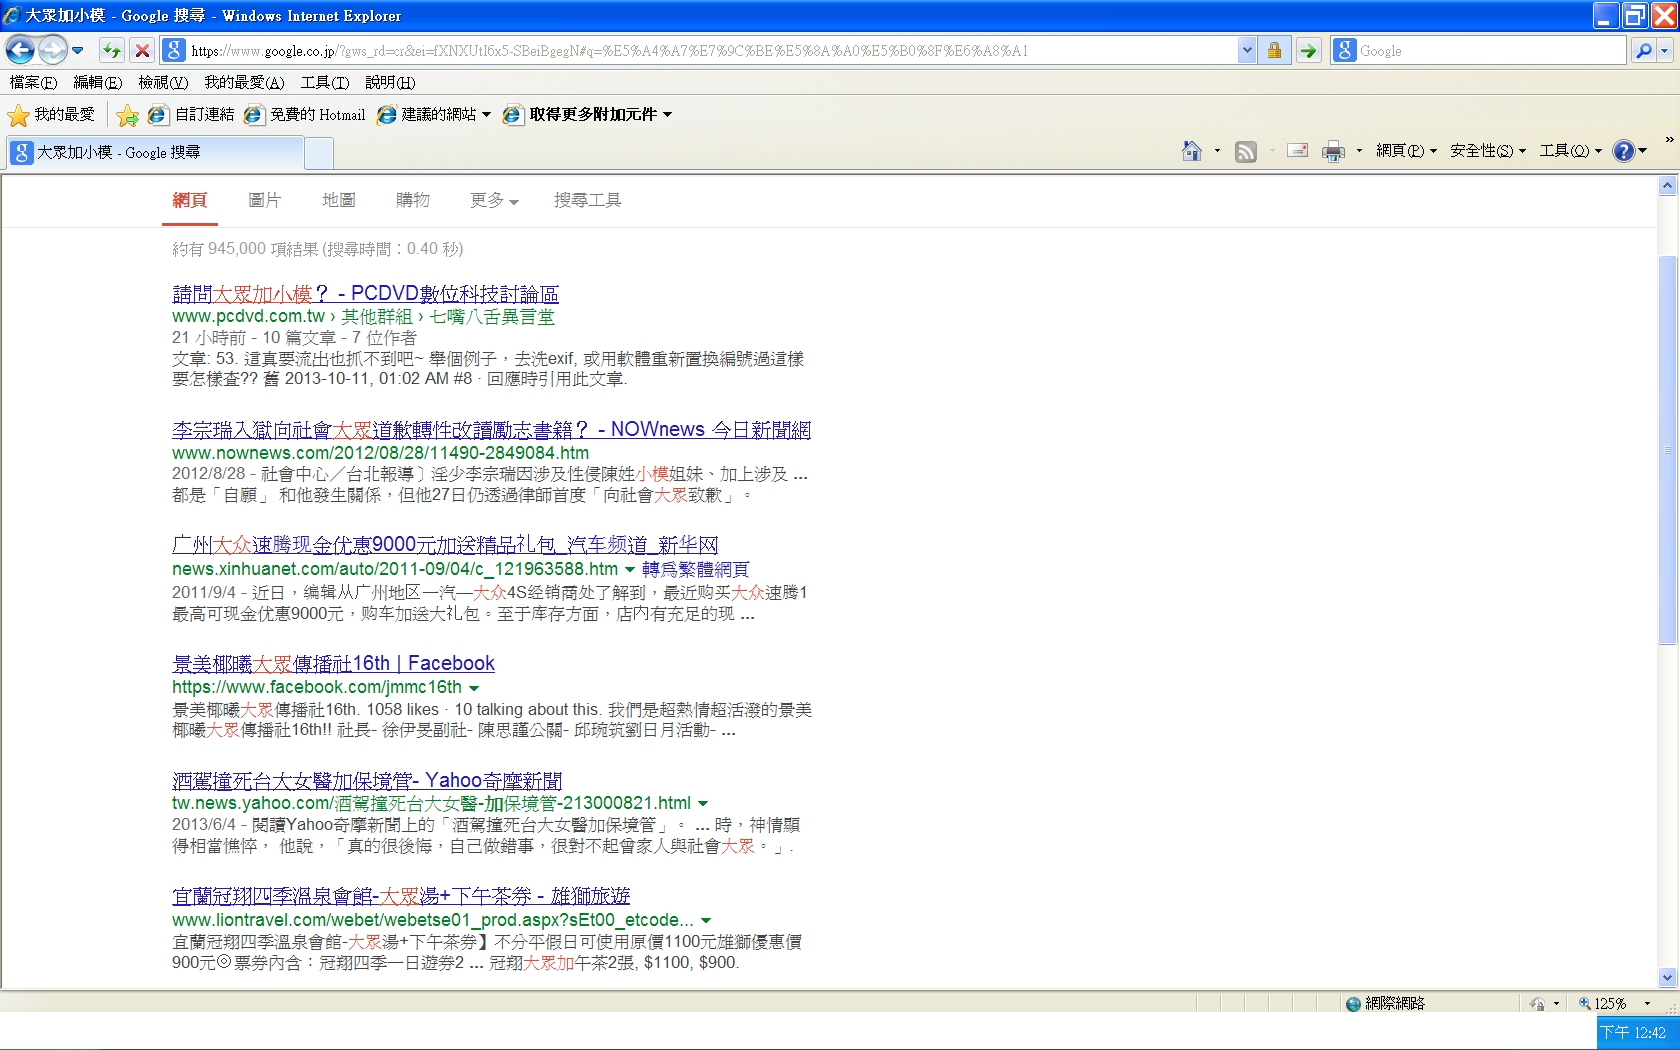Open the NOWnews 李宗瑞 result link

(x=491, y=430)
